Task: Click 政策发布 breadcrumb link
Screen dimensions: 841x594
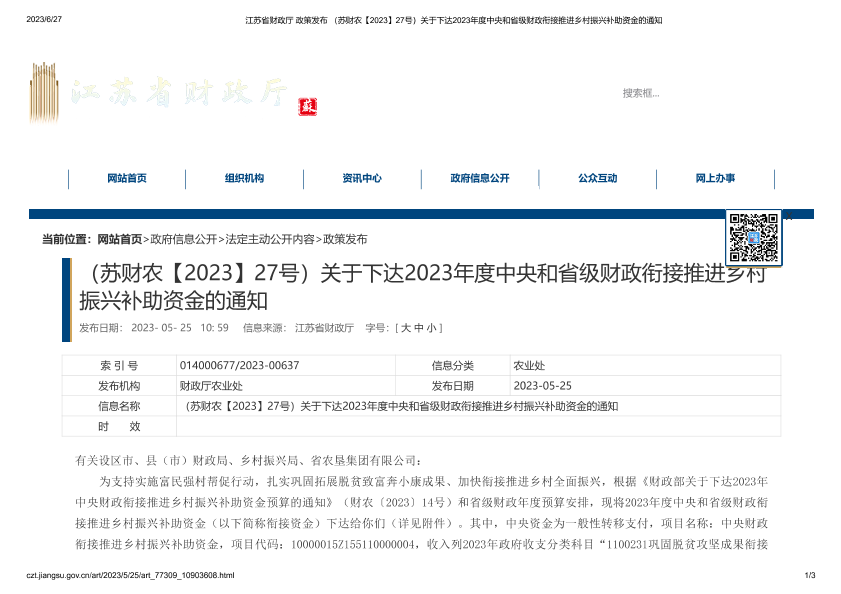Action: click(x=345, y=240)
